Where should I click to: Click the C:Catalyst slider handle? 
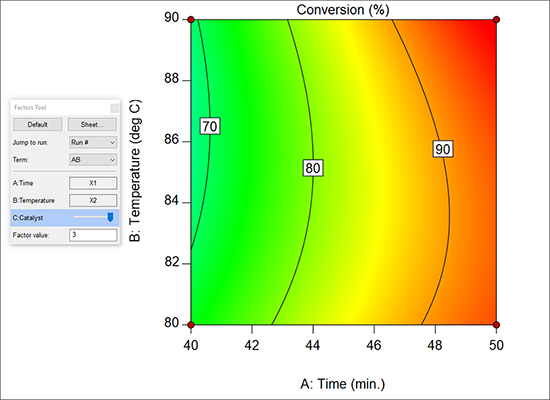[x=110, y=217]
